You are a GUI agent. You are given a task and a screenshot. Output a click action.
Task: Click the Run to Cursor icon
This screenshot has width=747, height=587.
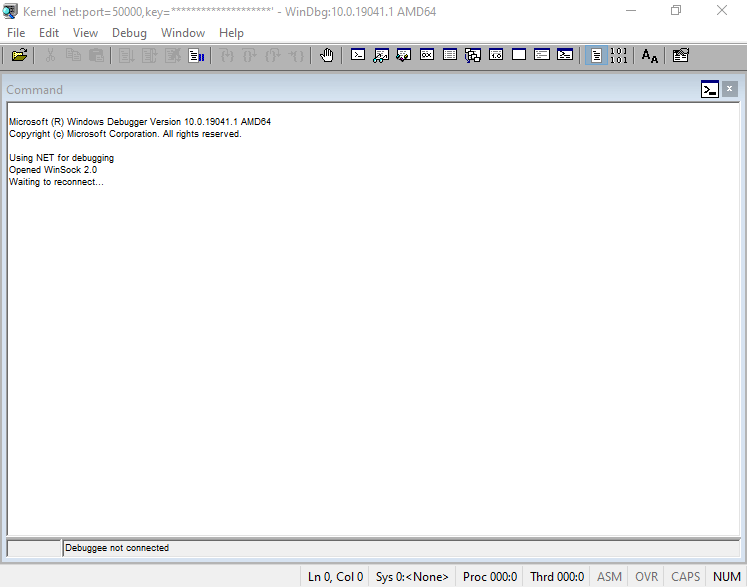point(296,55)
